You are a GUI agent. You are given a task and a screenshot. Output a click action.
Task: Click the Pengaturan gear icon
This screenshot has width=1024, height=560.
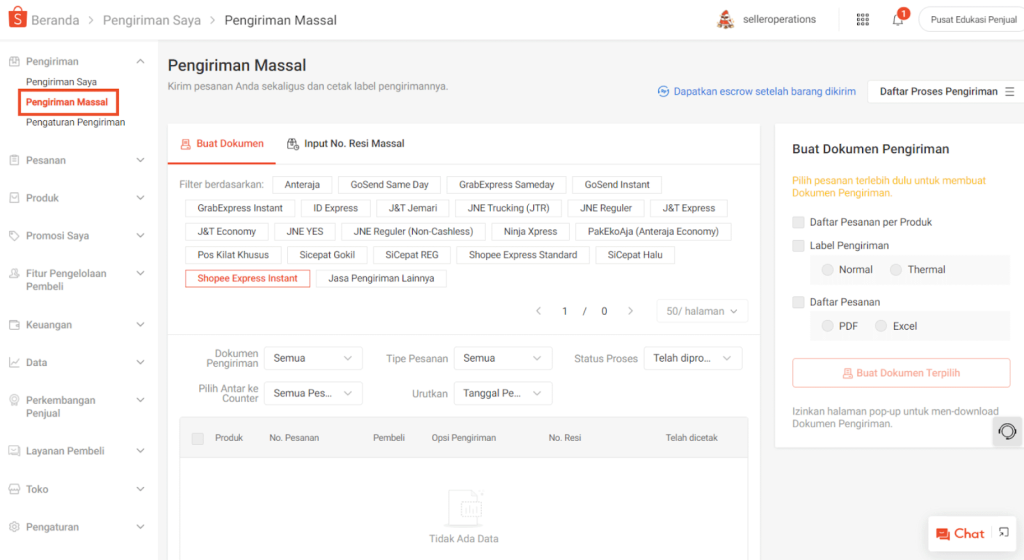pyautogui.click(x=14, y=527)
